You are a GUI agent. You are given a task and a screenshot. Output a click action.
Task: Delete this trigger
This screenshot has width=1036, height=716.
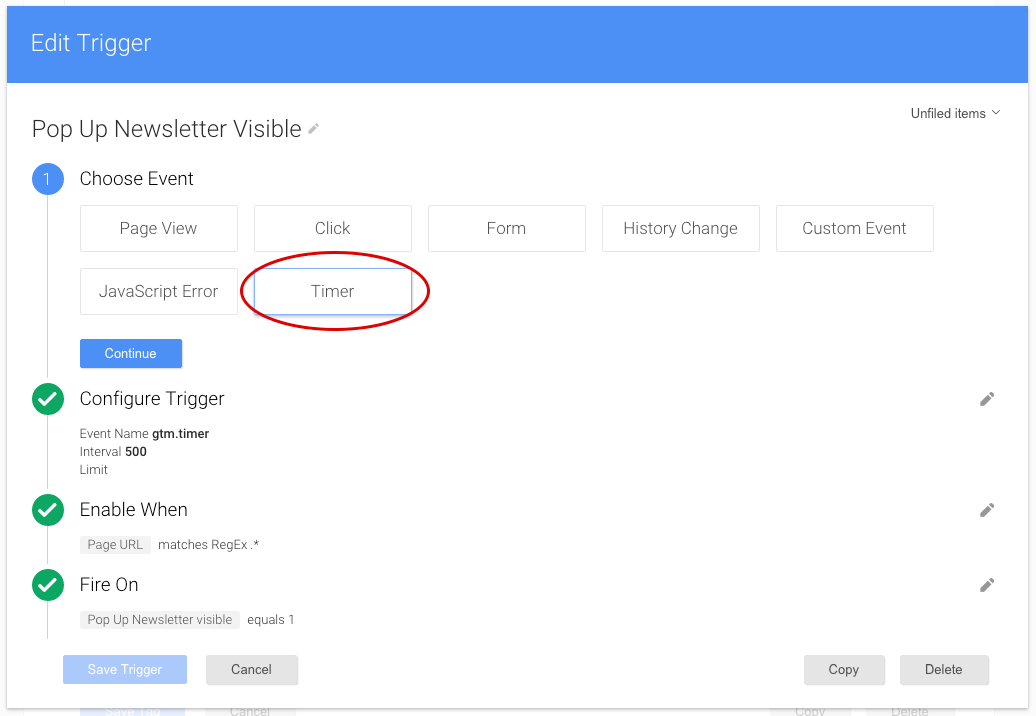pos(944,670)
